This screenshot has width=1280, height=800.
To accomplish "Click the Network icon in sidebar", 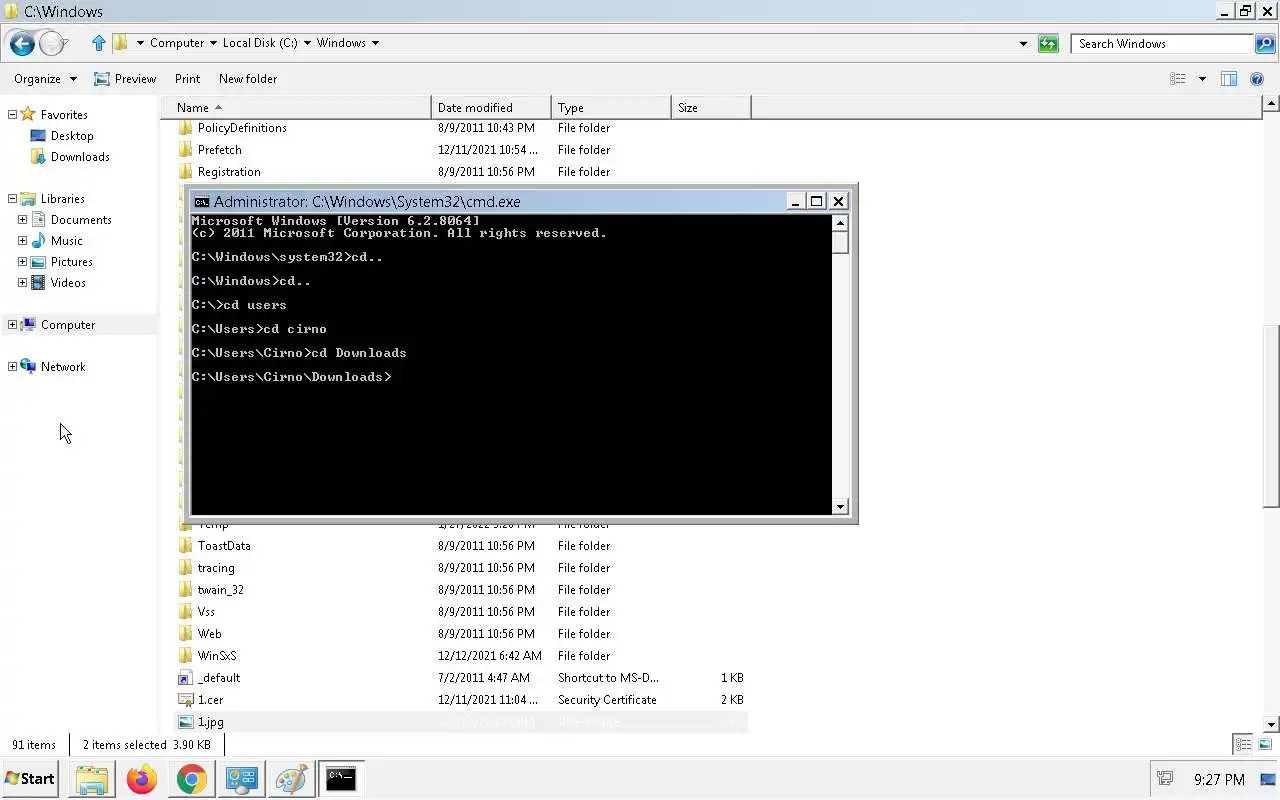I will (28, 367).
